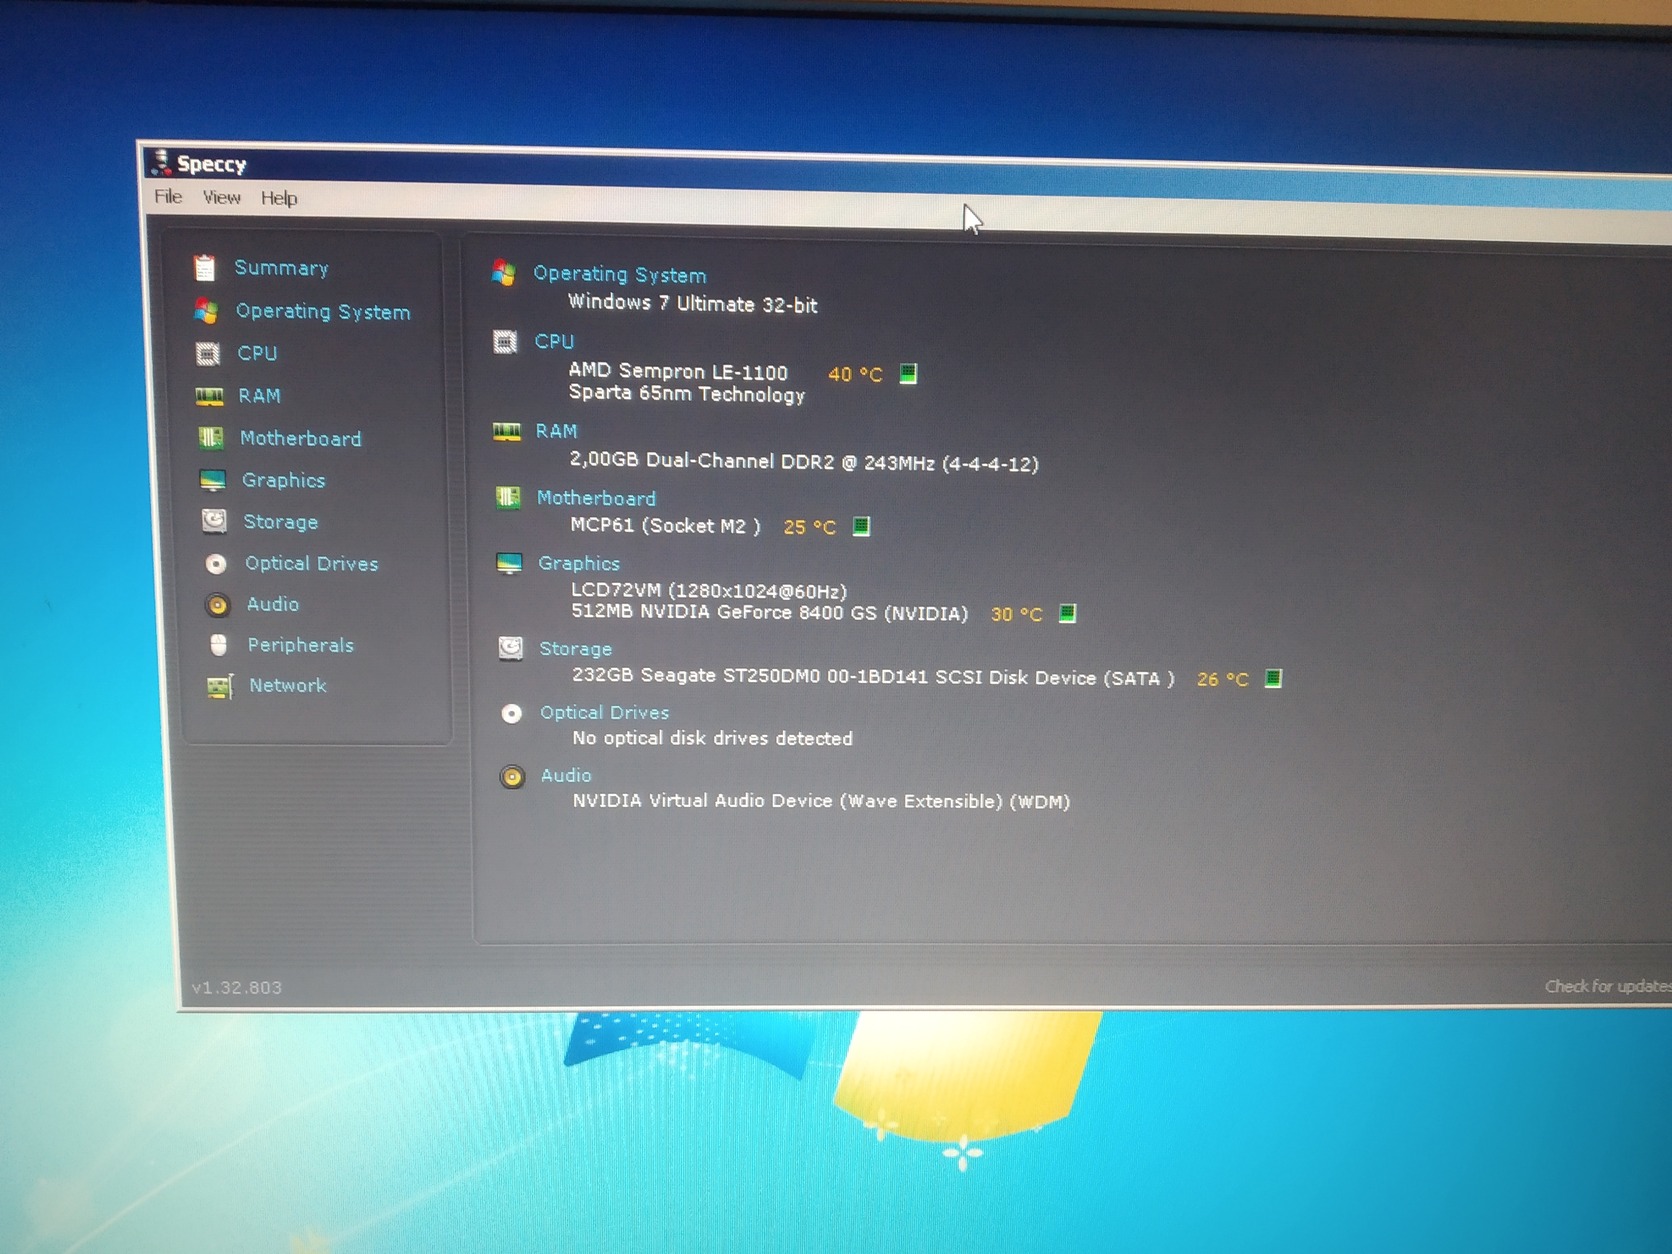The image size is (1672, 1254).
Task: Click the '512MB NVIDIA GeForce 8400 GS' text
Action: (770, 612)
